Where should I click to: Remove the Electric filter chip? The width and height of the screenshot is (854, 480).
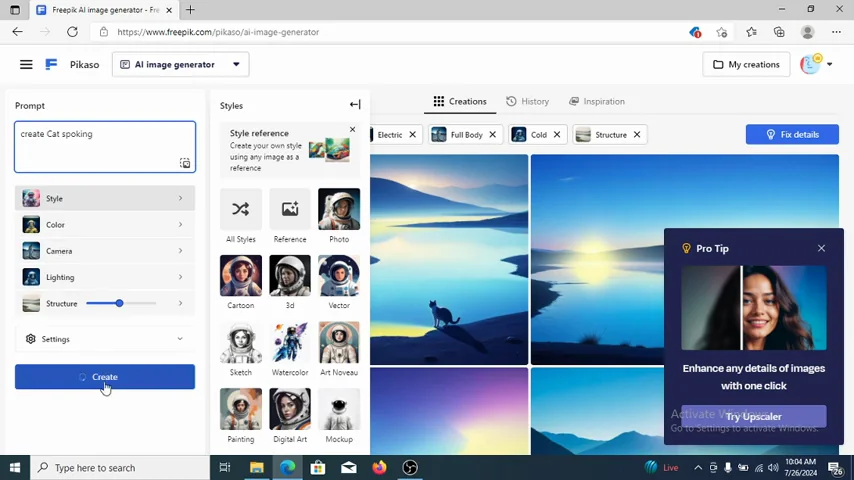(x=412, y=135)
